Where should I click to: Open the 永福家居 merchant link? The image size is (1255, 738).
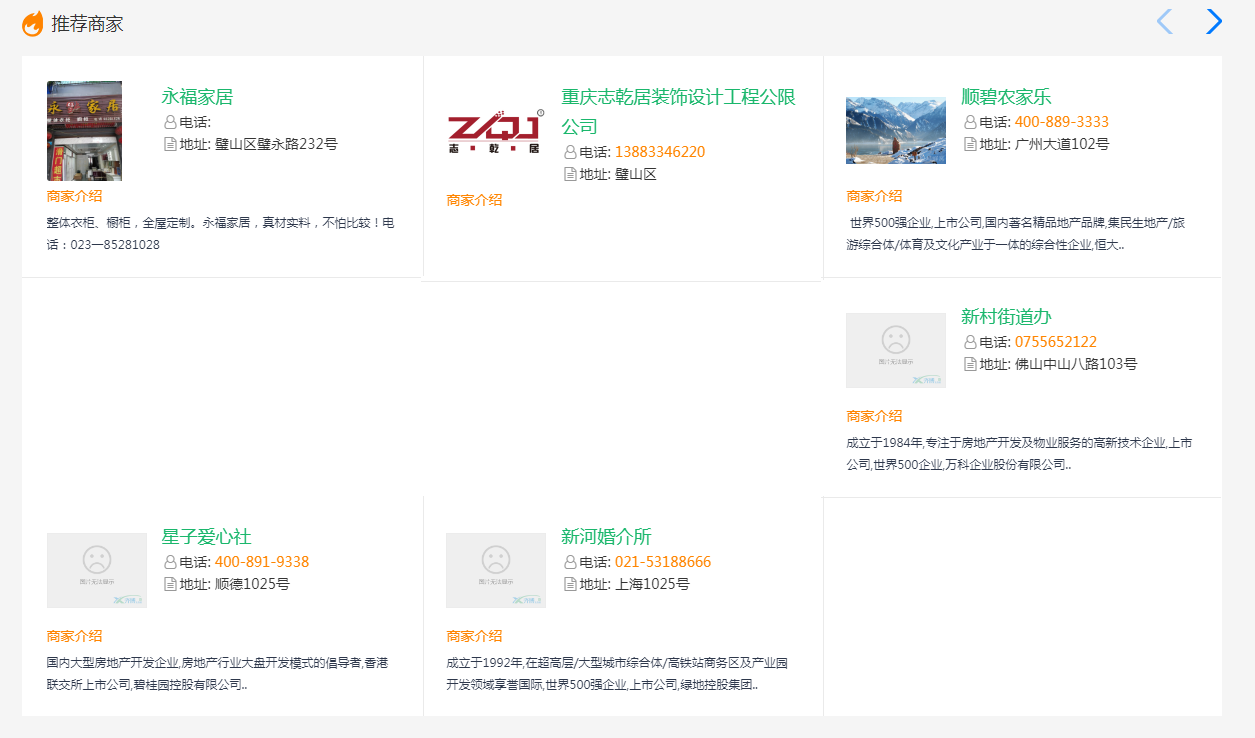[197, 97]
